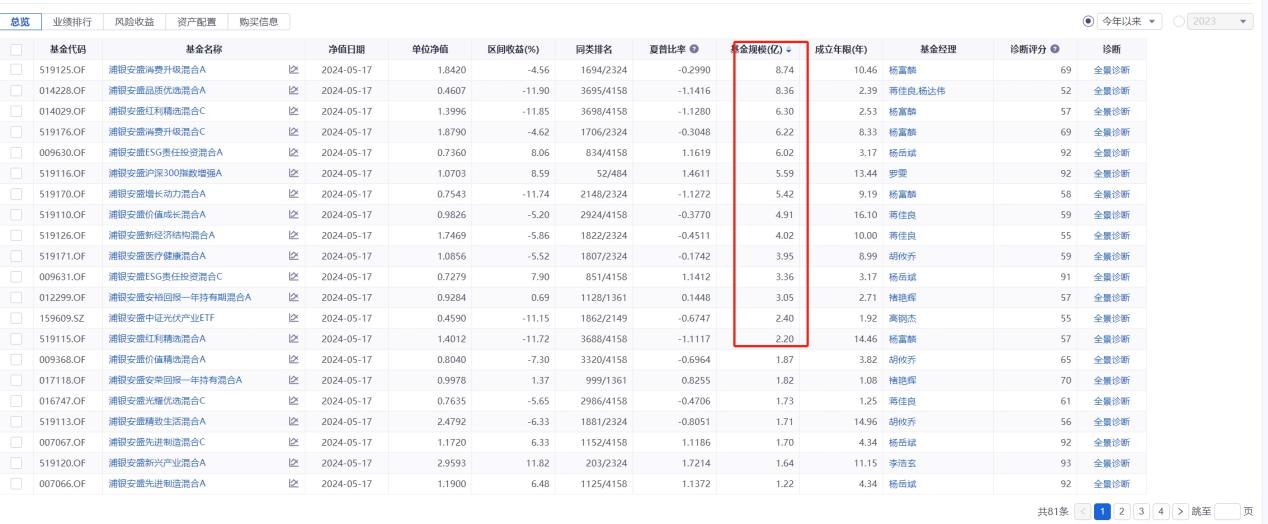This screenshot has height=524, width=1268.
Task: Tick the select-all checkbox in table header
Action: point(16,49)
